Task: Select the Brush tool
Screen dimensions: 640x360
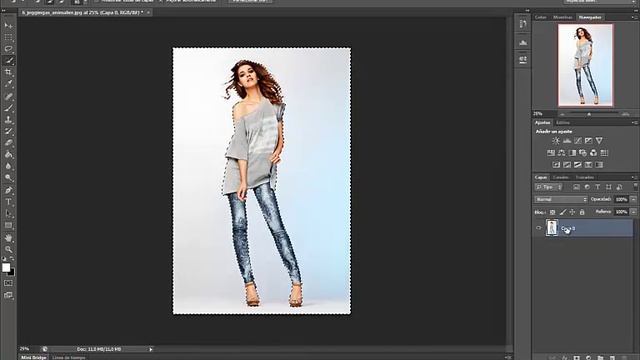Action: [8, 108]
